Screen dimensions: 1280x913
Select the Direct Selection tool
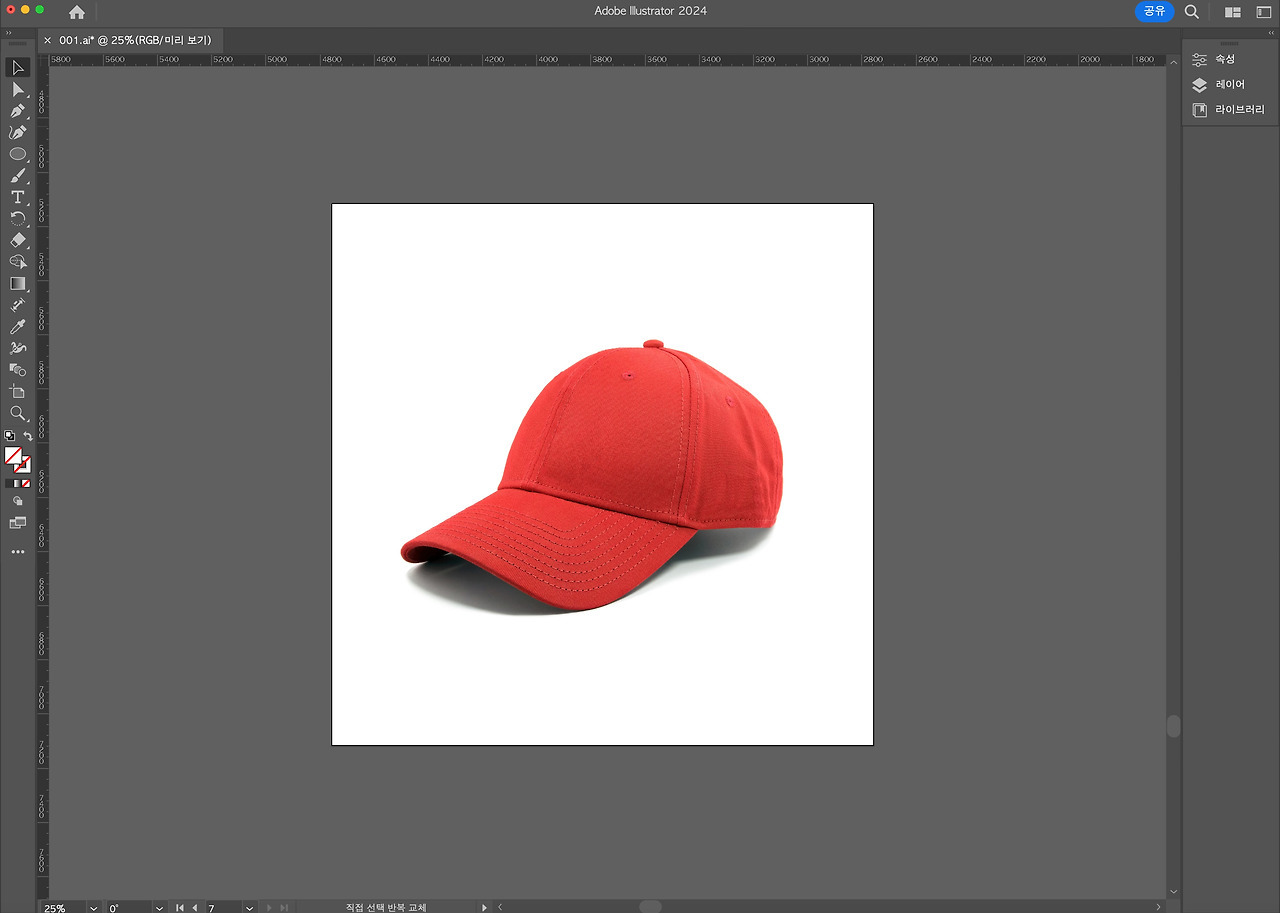pyautogui.click(x=18, y=90)
